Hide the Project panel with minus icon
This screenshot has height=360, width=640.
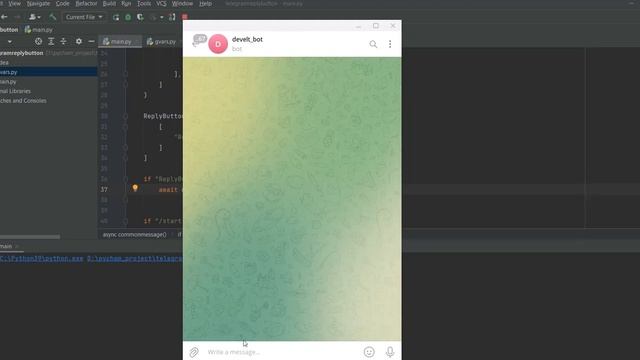[x=91, y=41]
